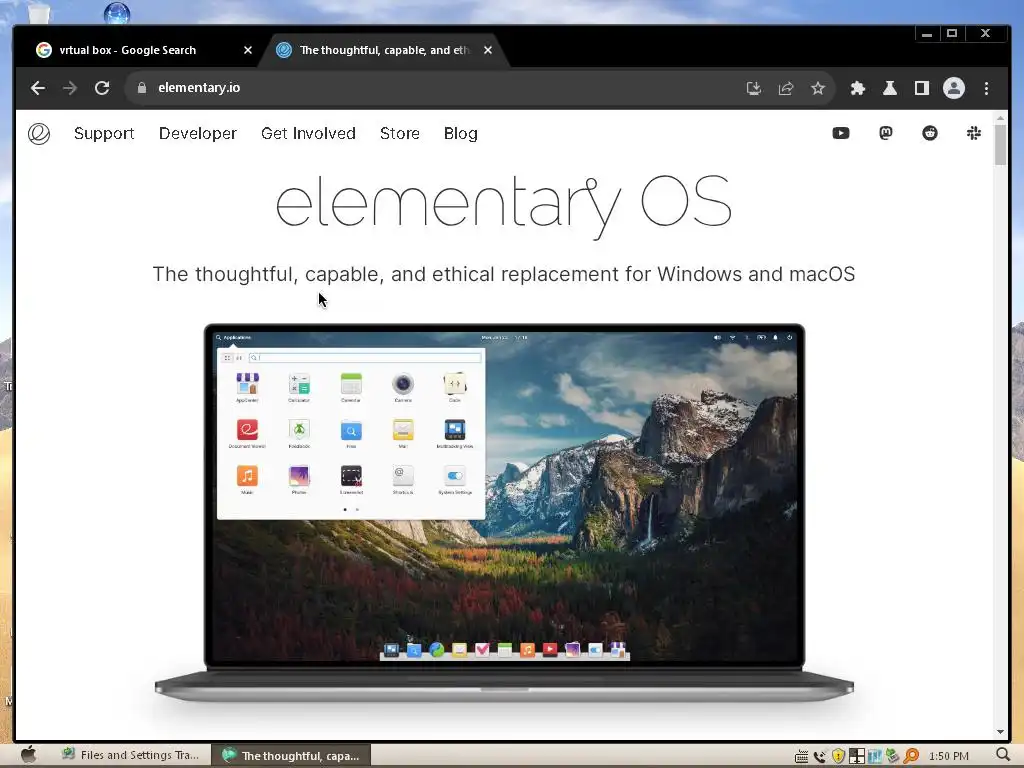Open the Apple start menu on taskbar
Screen dimensions: 1024x768
[x=28, y=756]
